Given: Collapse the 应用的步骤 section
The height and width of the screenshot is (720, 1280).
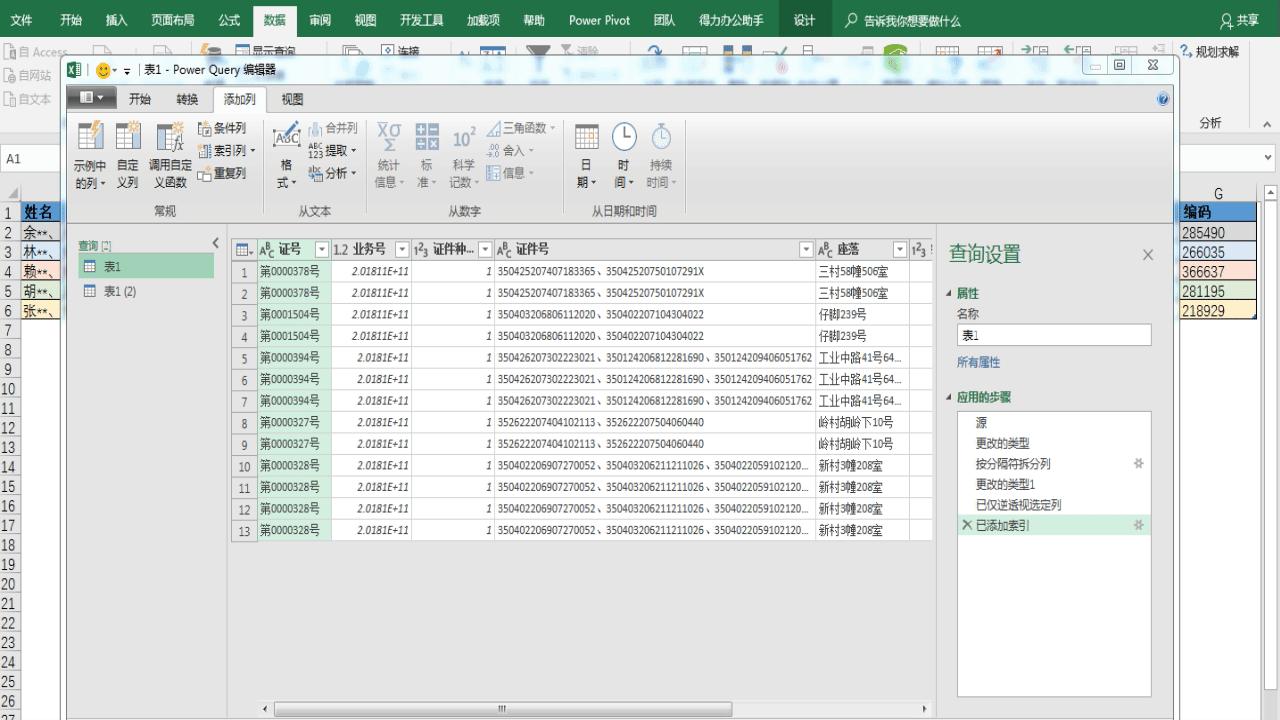Looking at the screenshot, I should pos(949,397).
